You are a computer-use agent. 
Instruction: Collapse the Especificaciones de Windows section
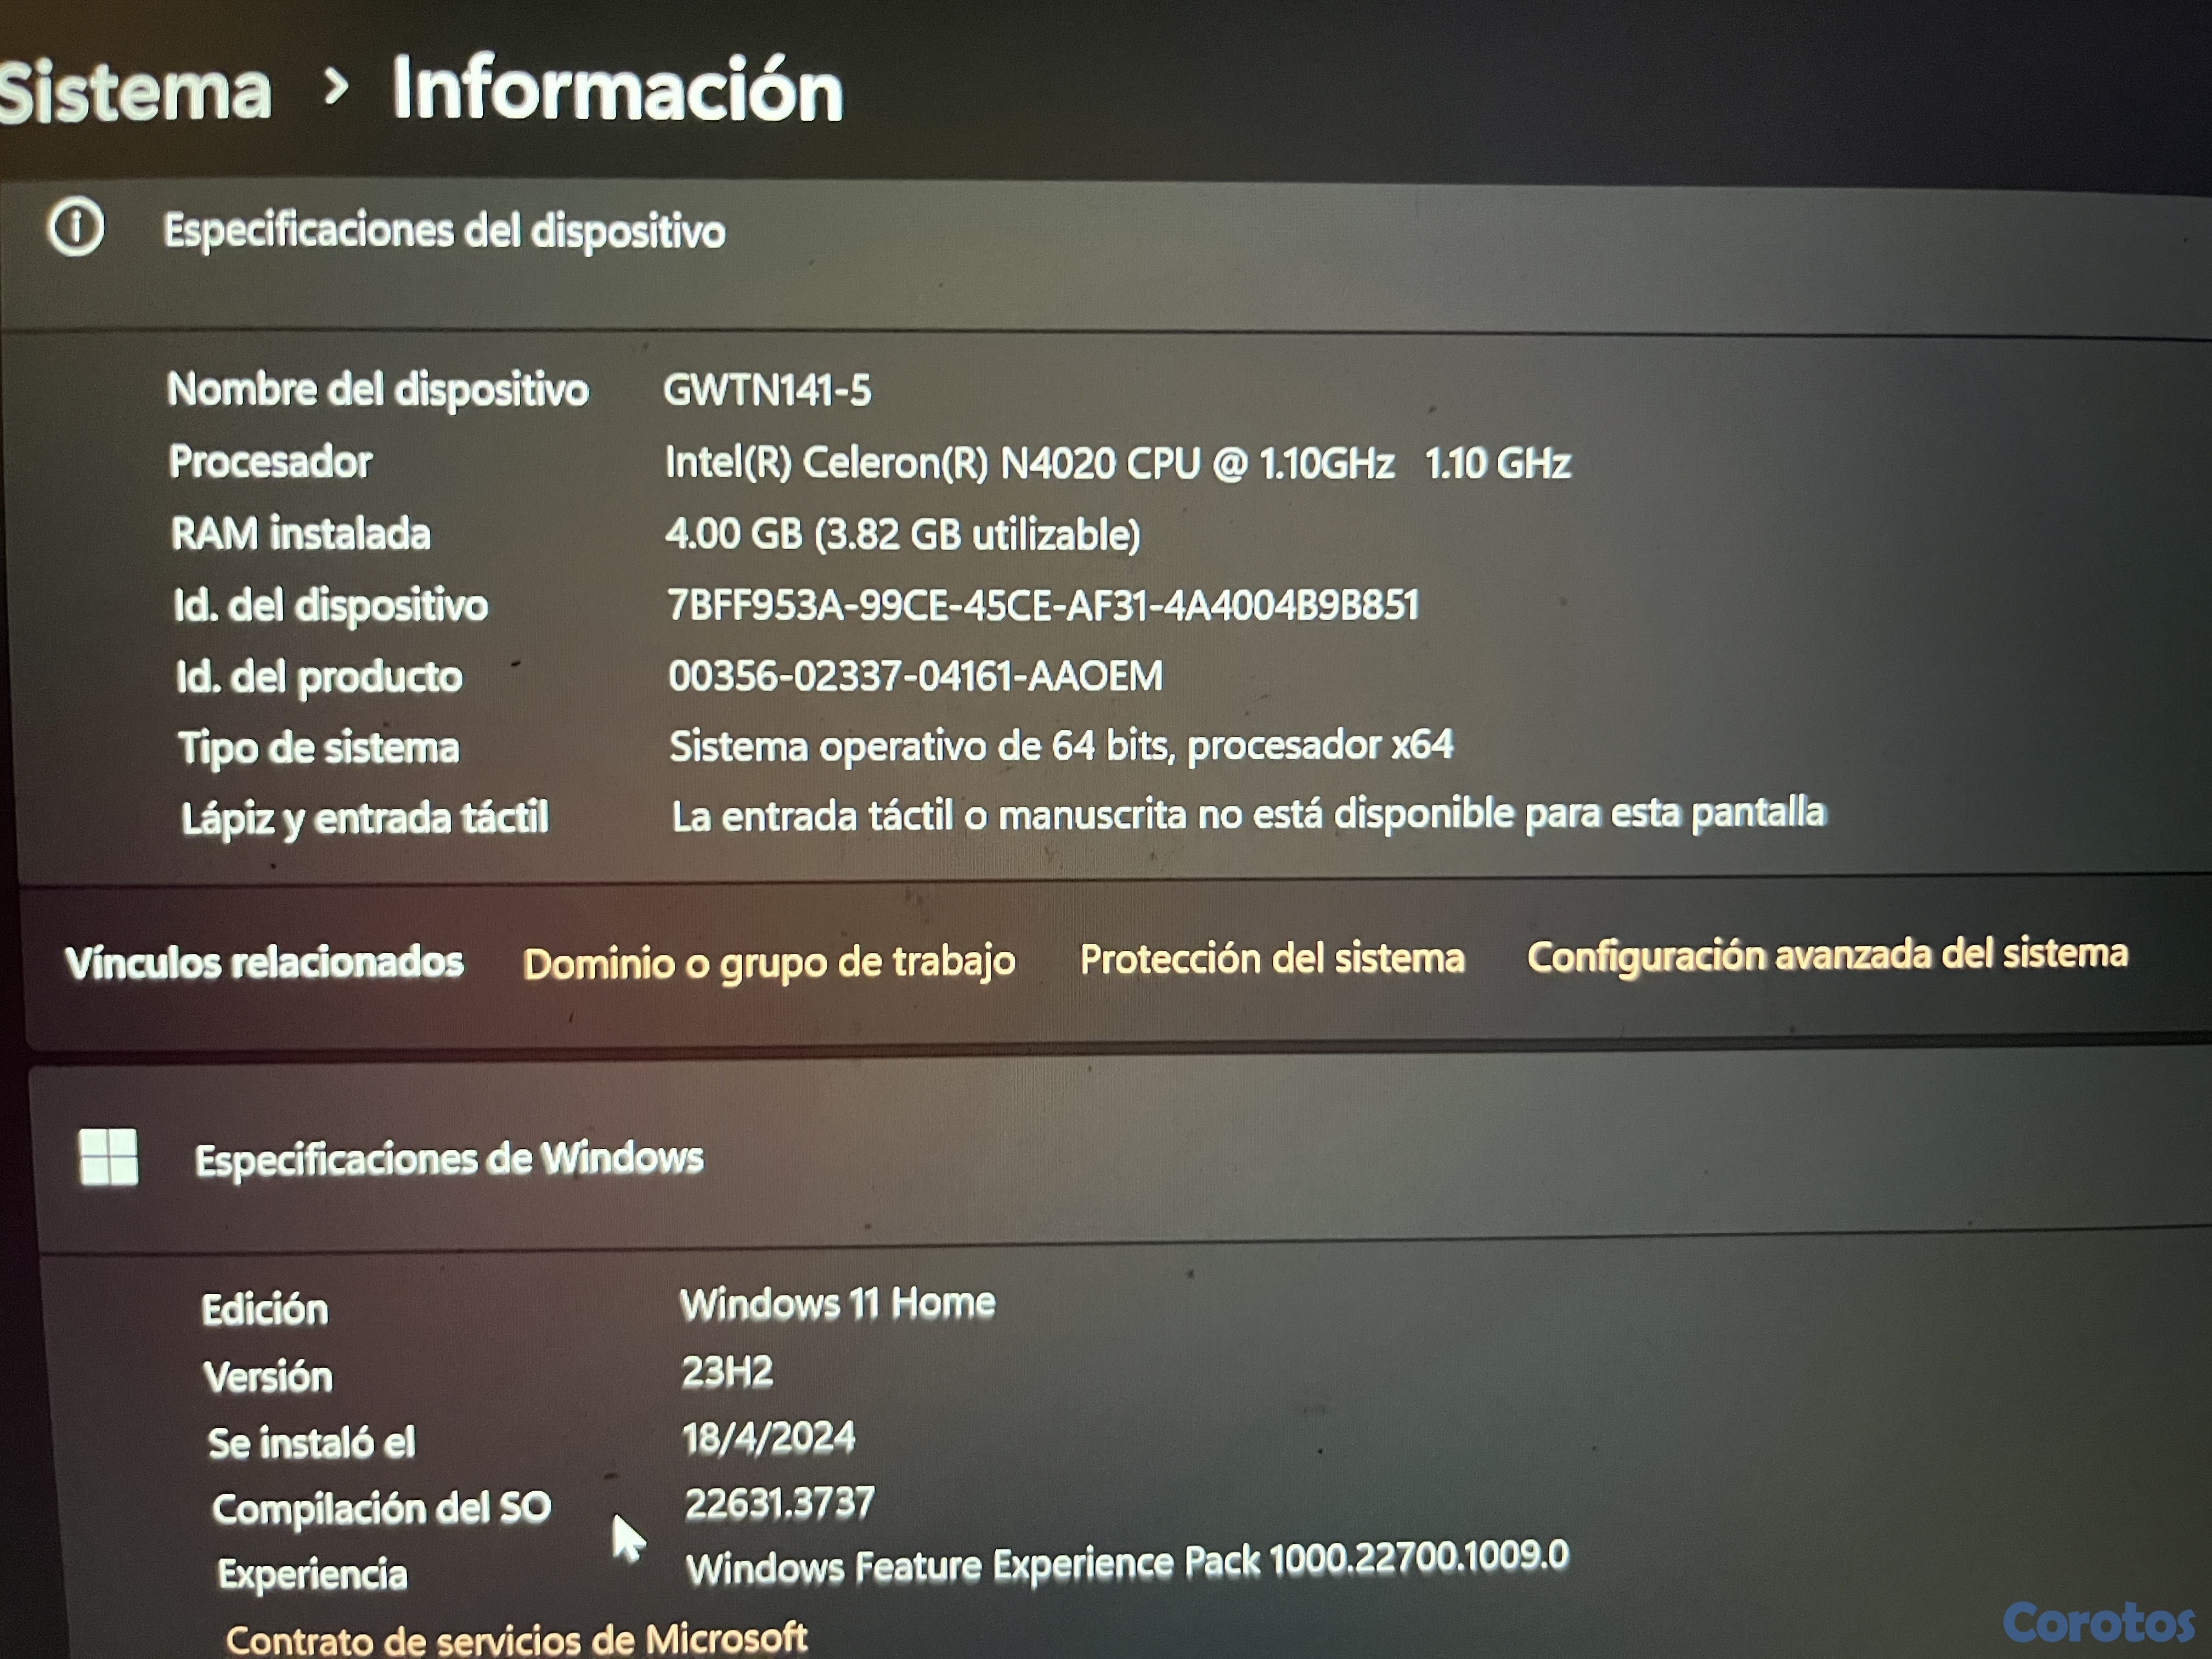pyautogui.click(x=449, y=1159)
